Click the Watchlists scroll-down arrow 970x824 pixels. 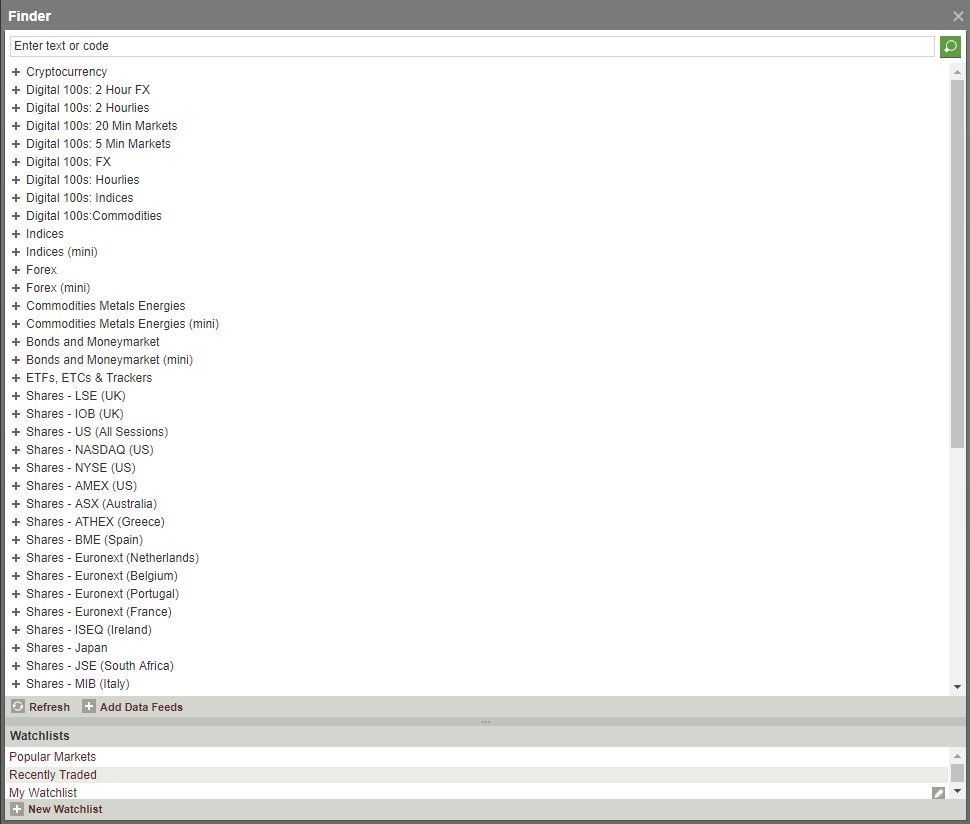[957, 791]
